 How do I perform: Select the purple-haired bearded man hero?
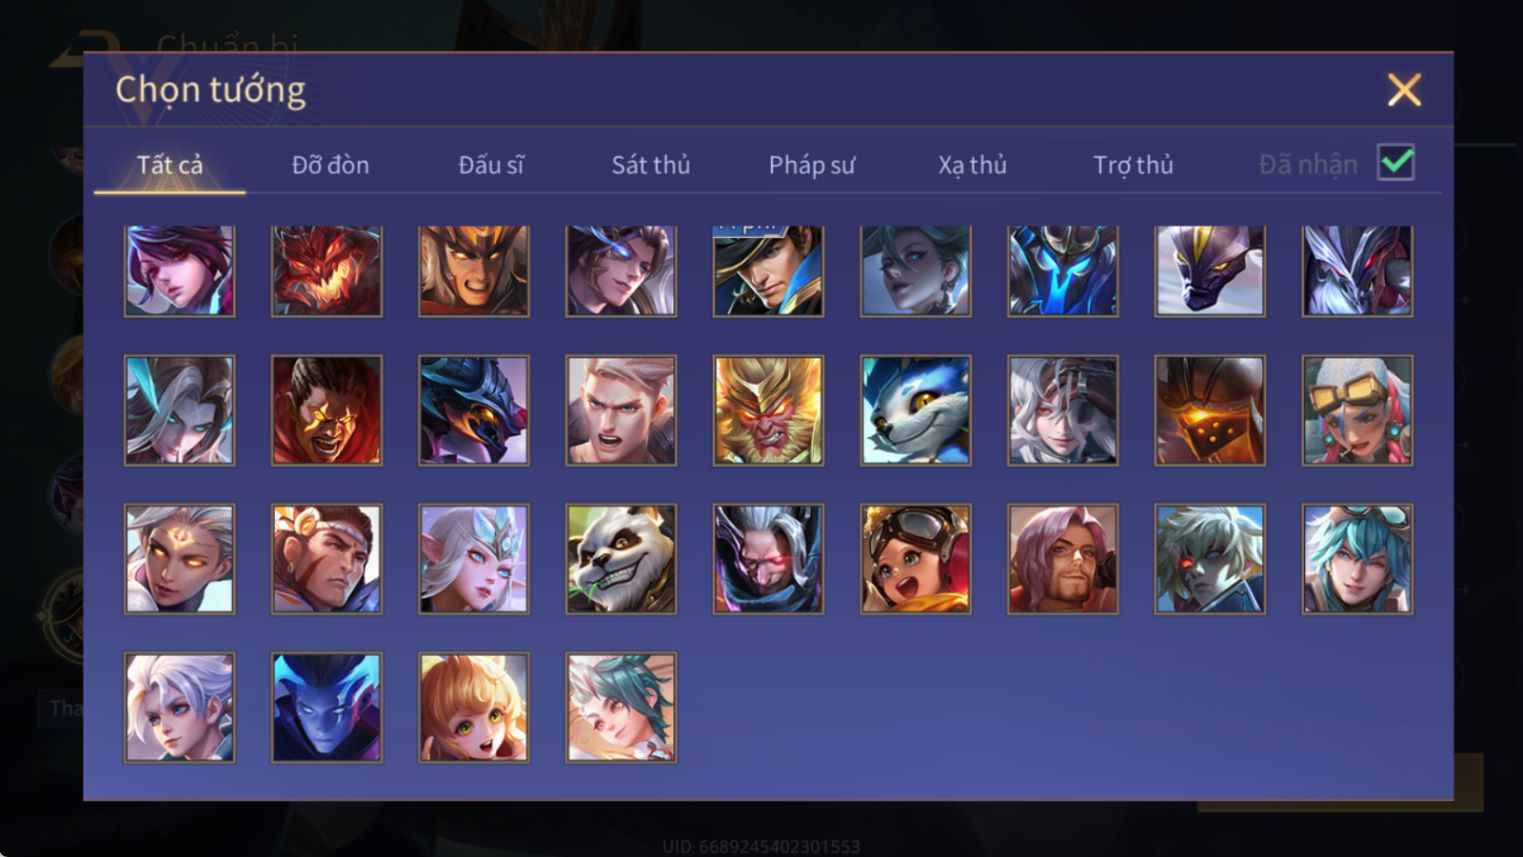tap(1062, 559)
